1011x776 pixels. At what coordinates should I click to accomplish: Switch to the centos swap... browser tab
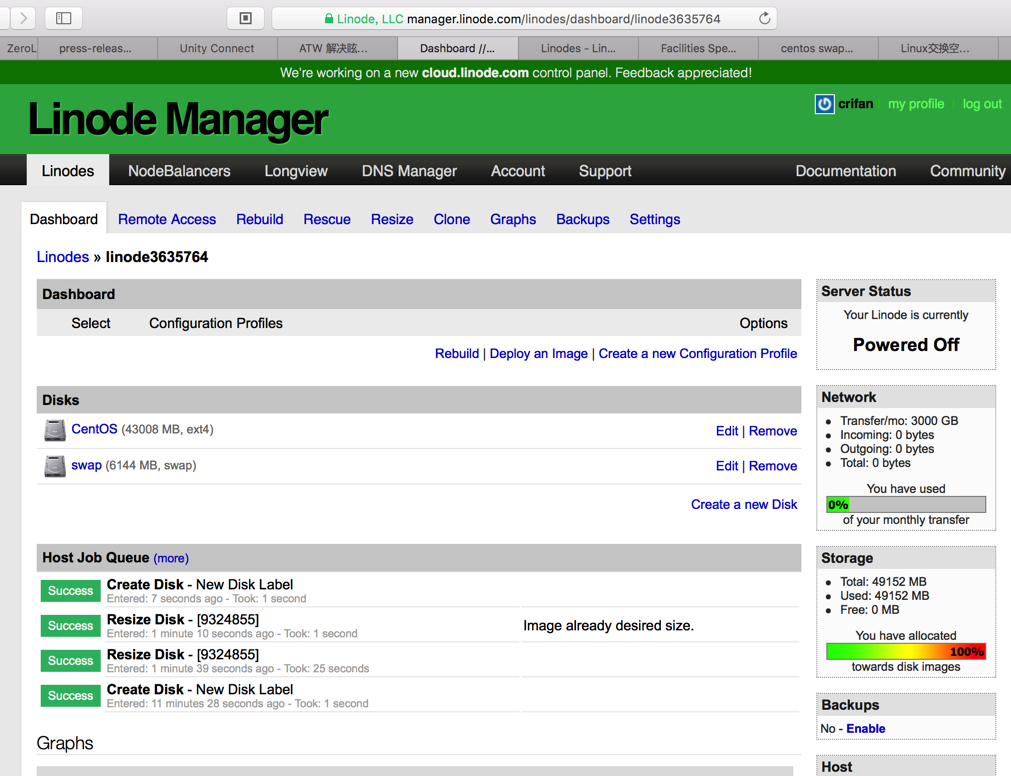(818, 48)
